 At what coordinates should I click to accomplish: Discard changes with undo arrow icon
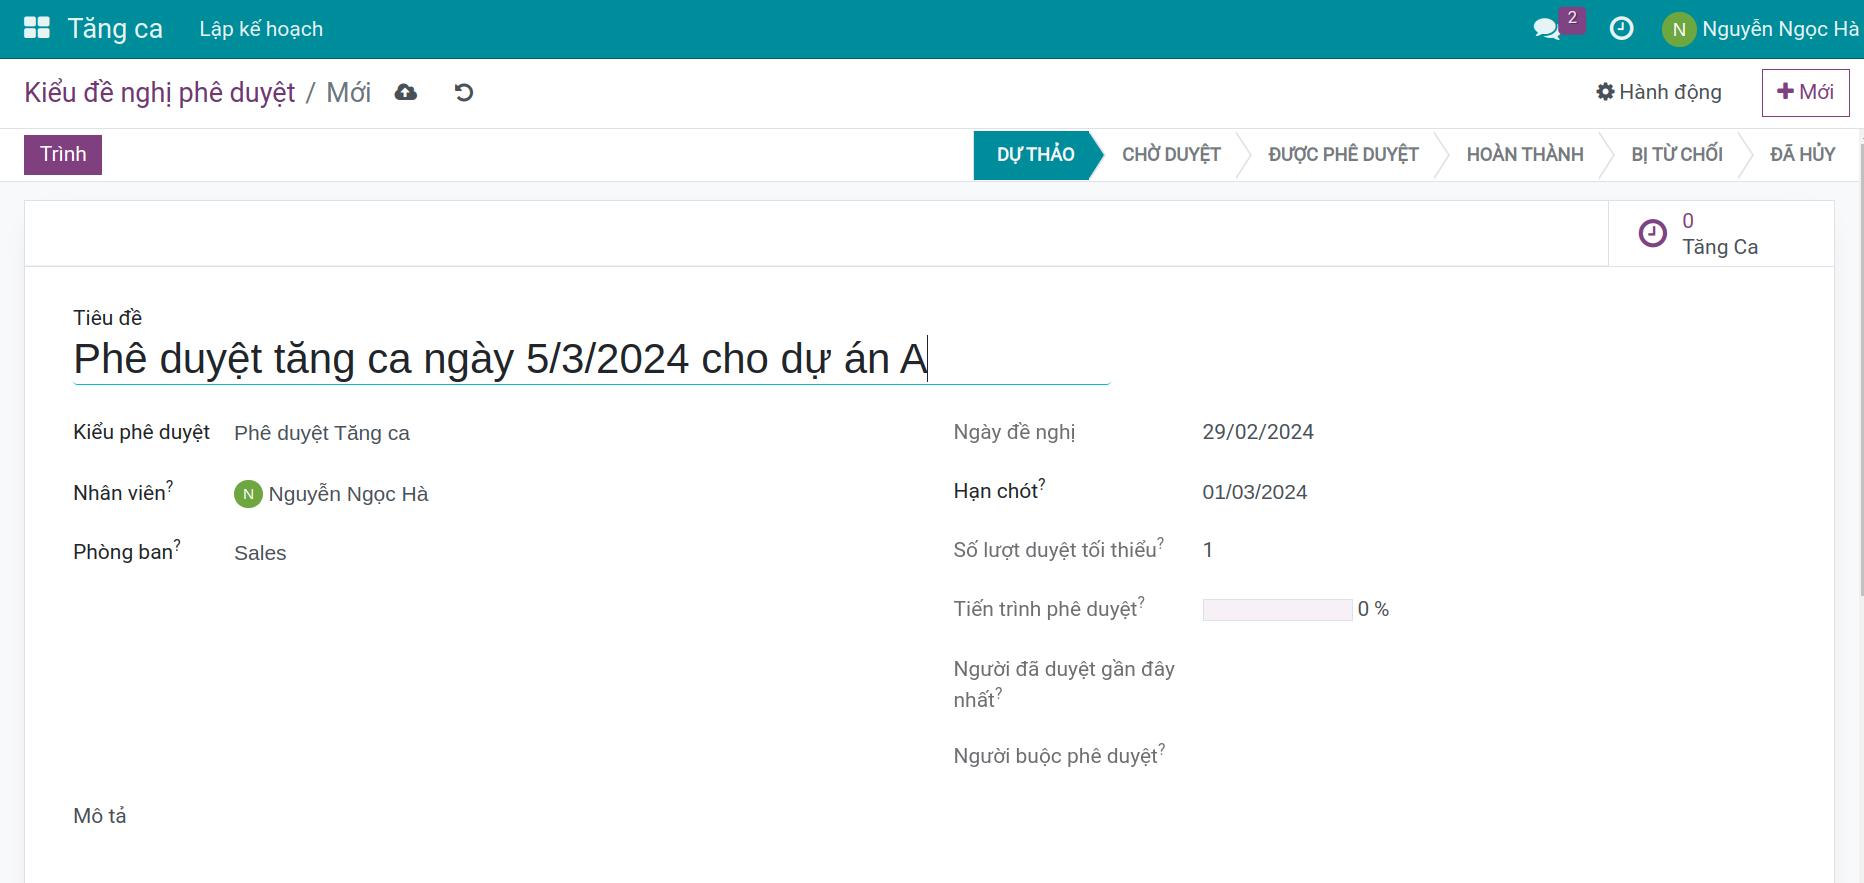(x=464, y=93)
